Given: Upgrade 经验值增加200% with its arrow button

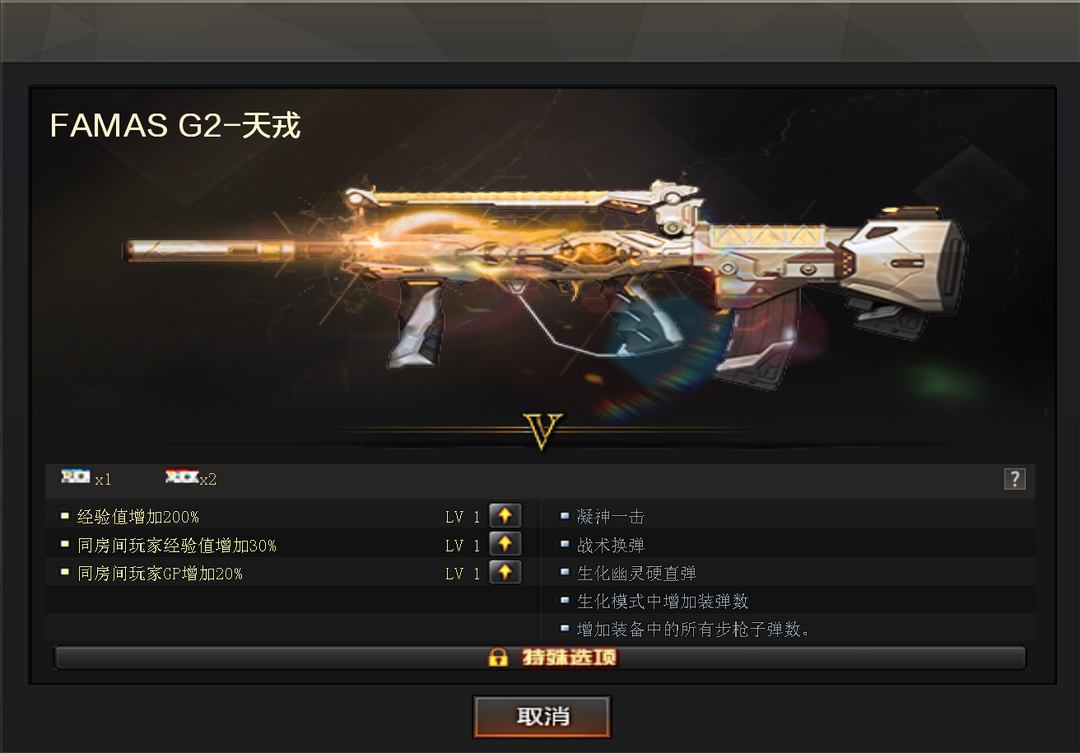Looking at the screenshot, I should (505, 515).
